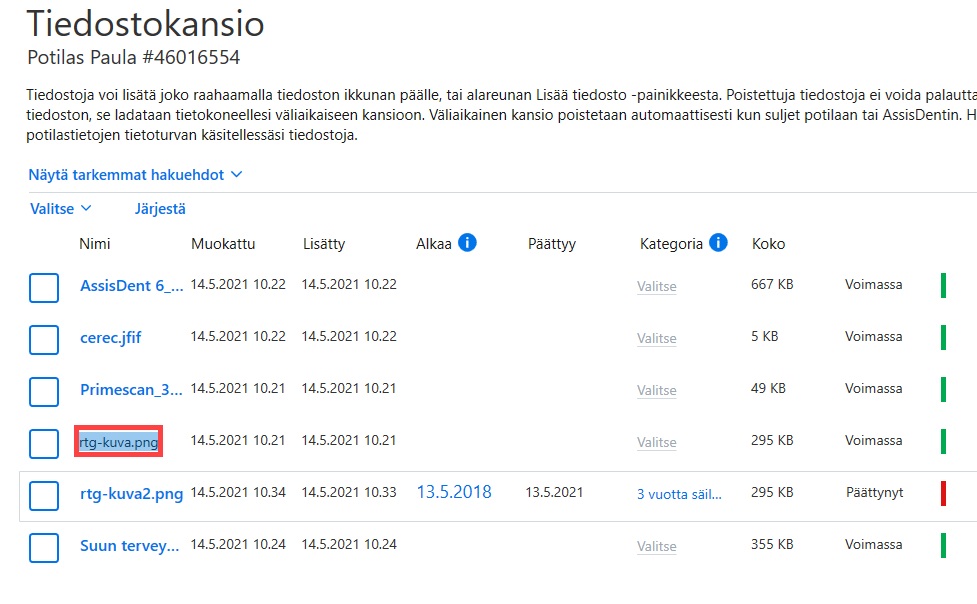Tick the checkbox for AssisDent 6 file

click(44, 288)
